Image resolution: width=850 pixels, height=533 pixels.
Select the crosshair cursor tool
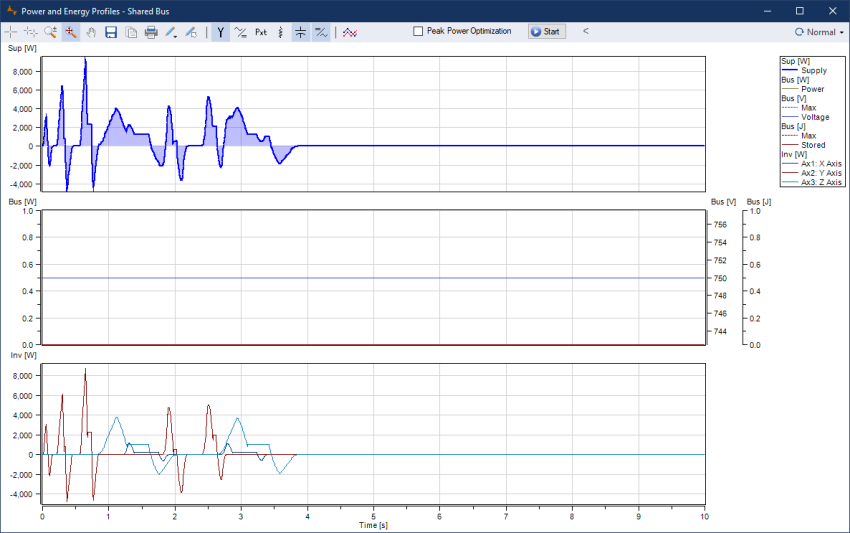point(11,32)
